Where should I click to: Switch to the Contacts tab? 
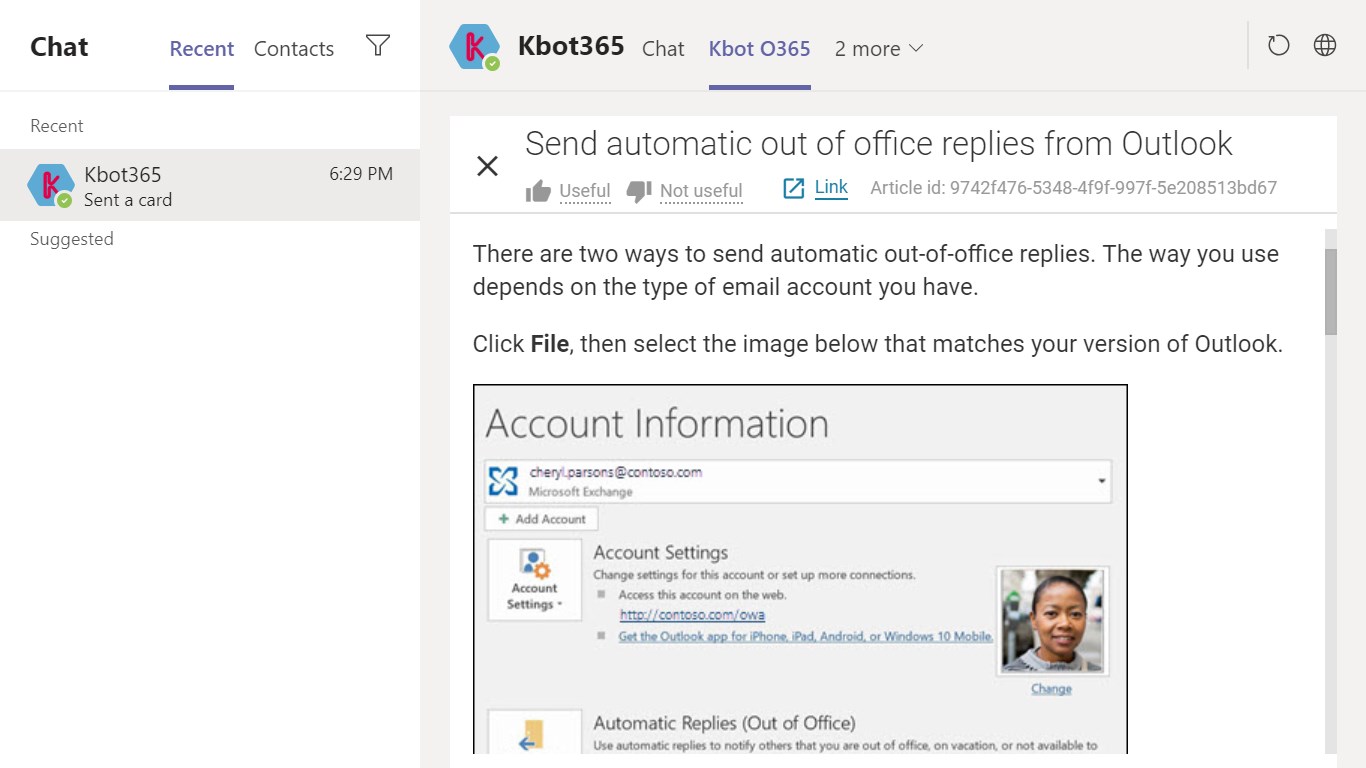tap(294, 48)
